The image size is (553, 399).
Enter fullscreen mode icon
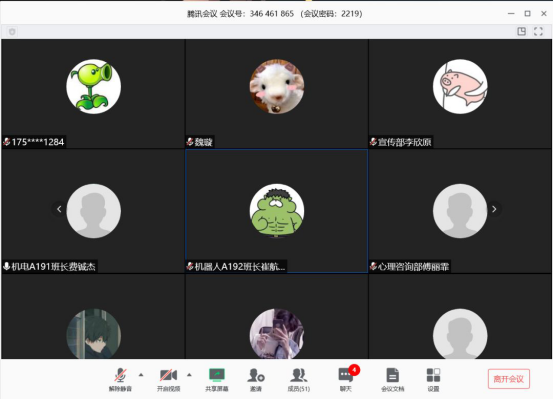click(538, 31)
